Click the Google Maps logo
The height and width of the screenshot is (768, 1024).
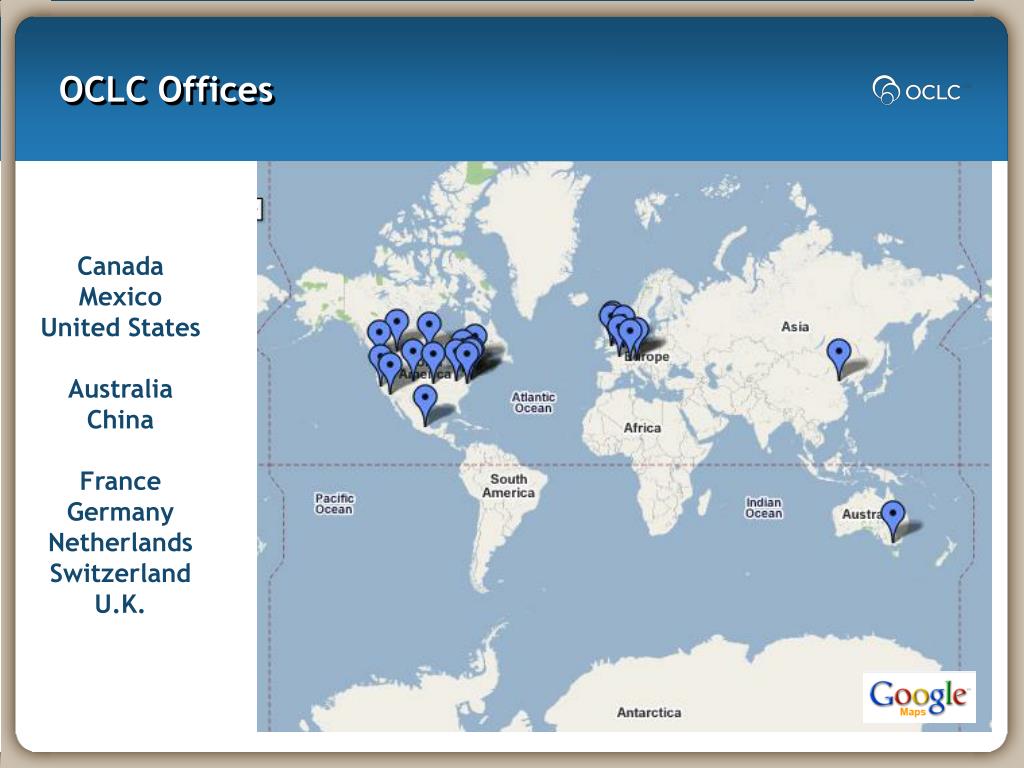tap(919, 697)
